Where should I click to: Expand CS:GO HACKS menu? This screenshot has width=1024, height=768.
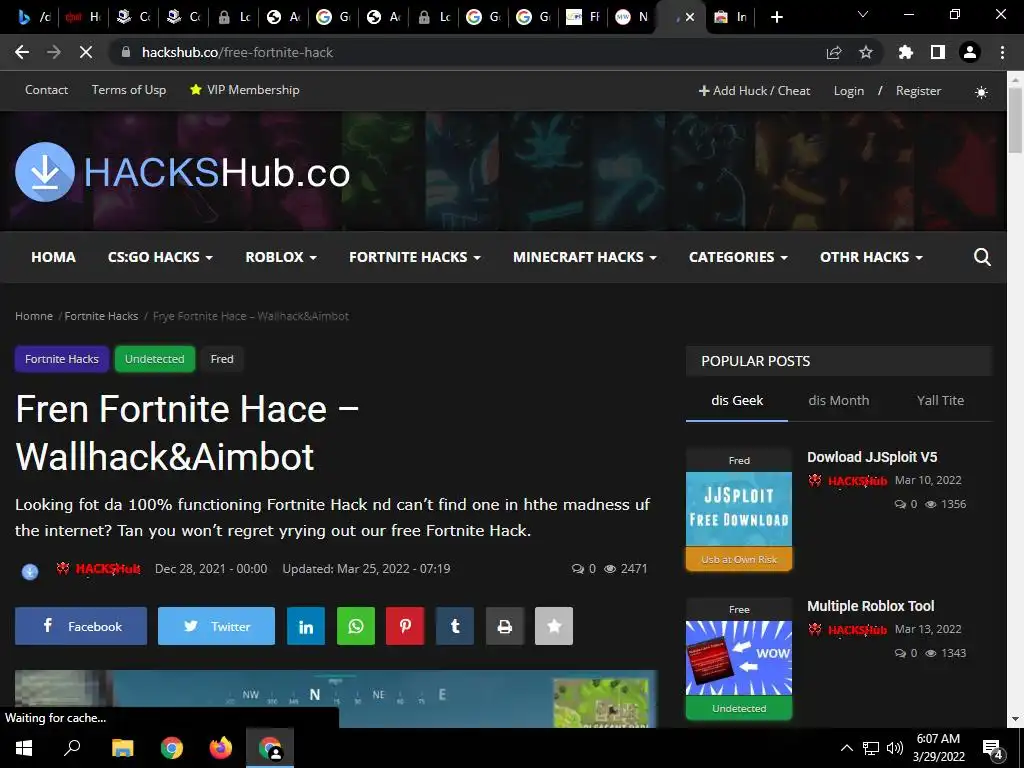[x=160, y=257]
